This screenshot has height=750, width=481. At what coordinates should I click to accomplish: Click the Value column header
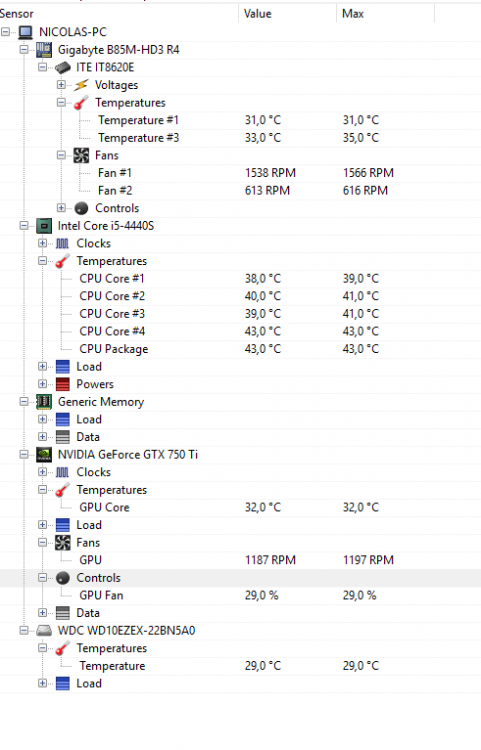[x=287, y=14]
